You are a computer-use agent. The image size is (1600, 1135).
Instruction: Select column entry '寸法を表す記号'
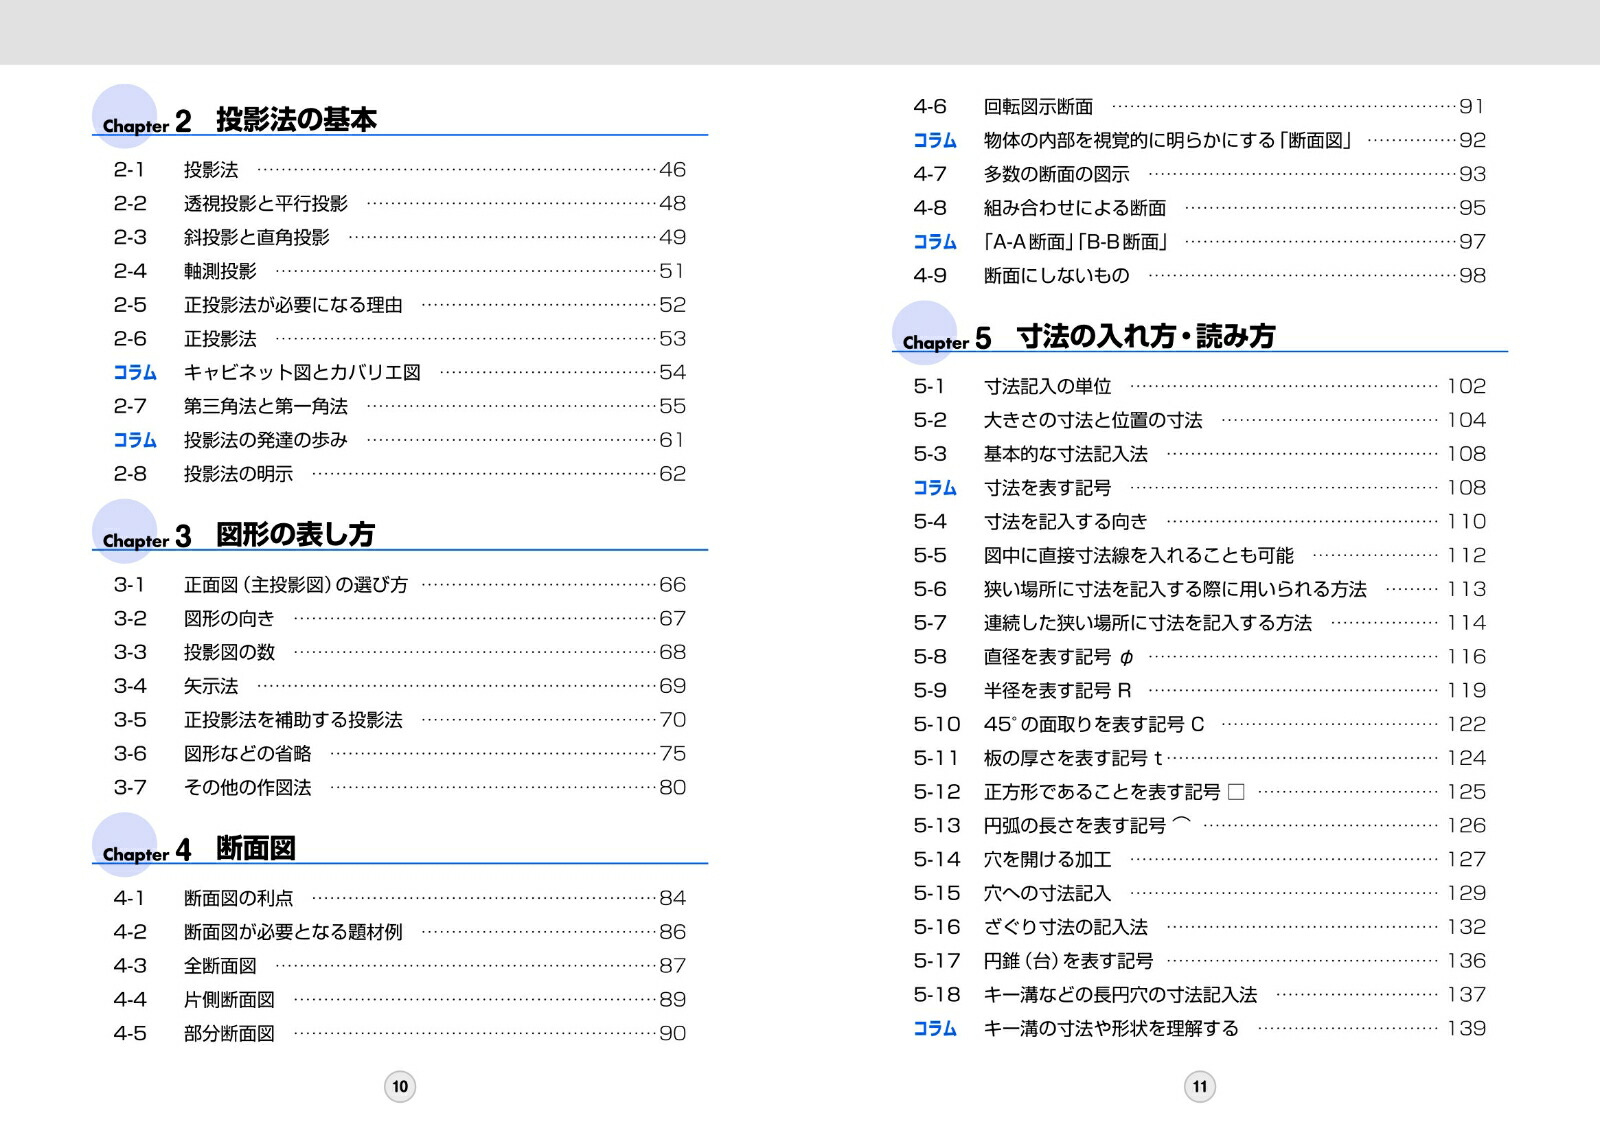click(1200, 489)
